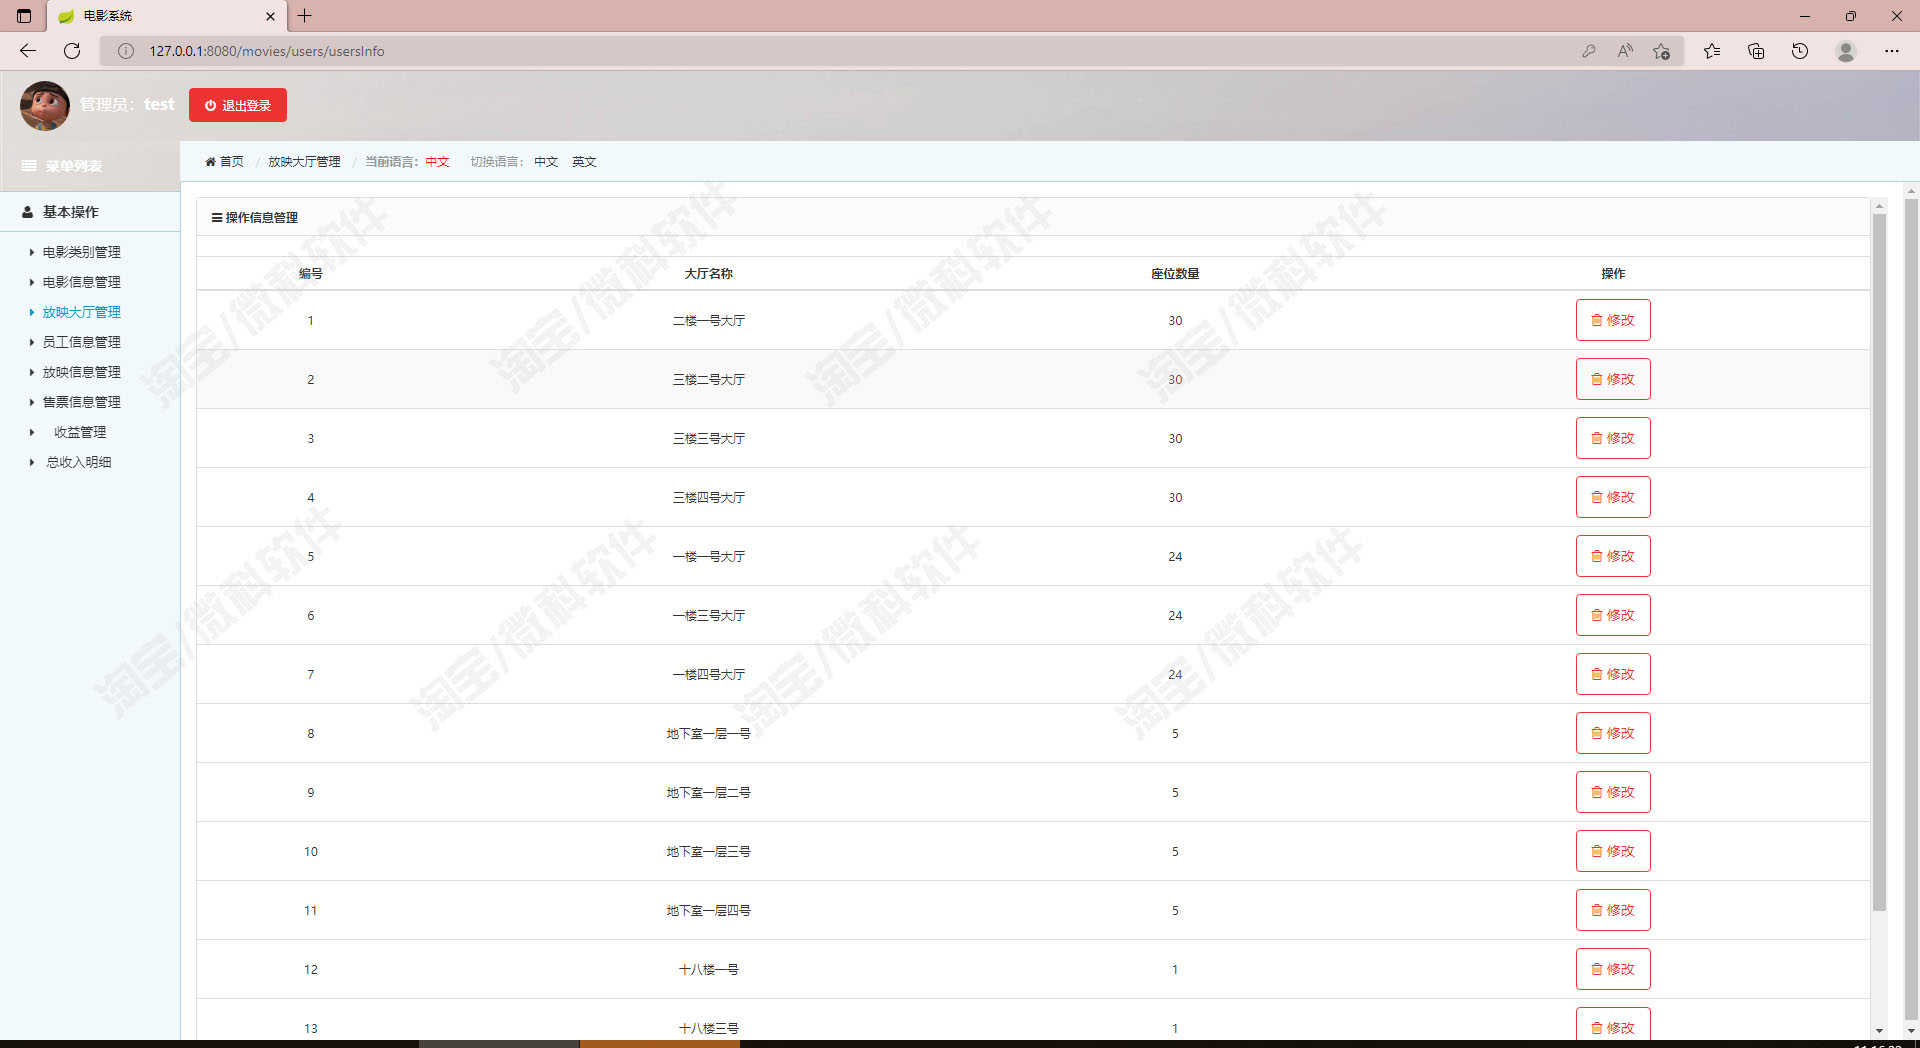Open 售票信息管理 menu item
Screen dimensions: 1920x1048
81,402
